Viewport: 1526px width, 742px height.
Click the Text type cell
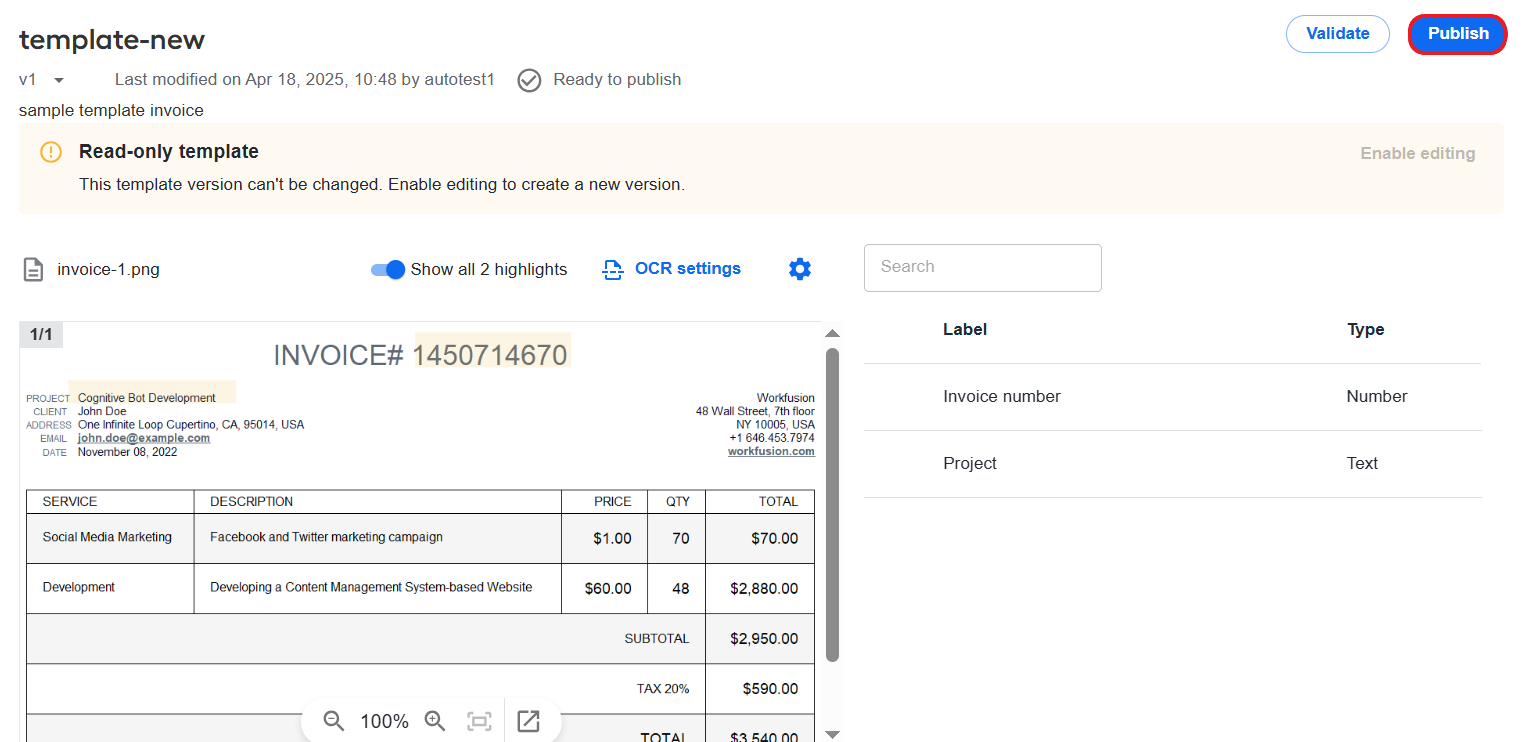click(1362, 464)
